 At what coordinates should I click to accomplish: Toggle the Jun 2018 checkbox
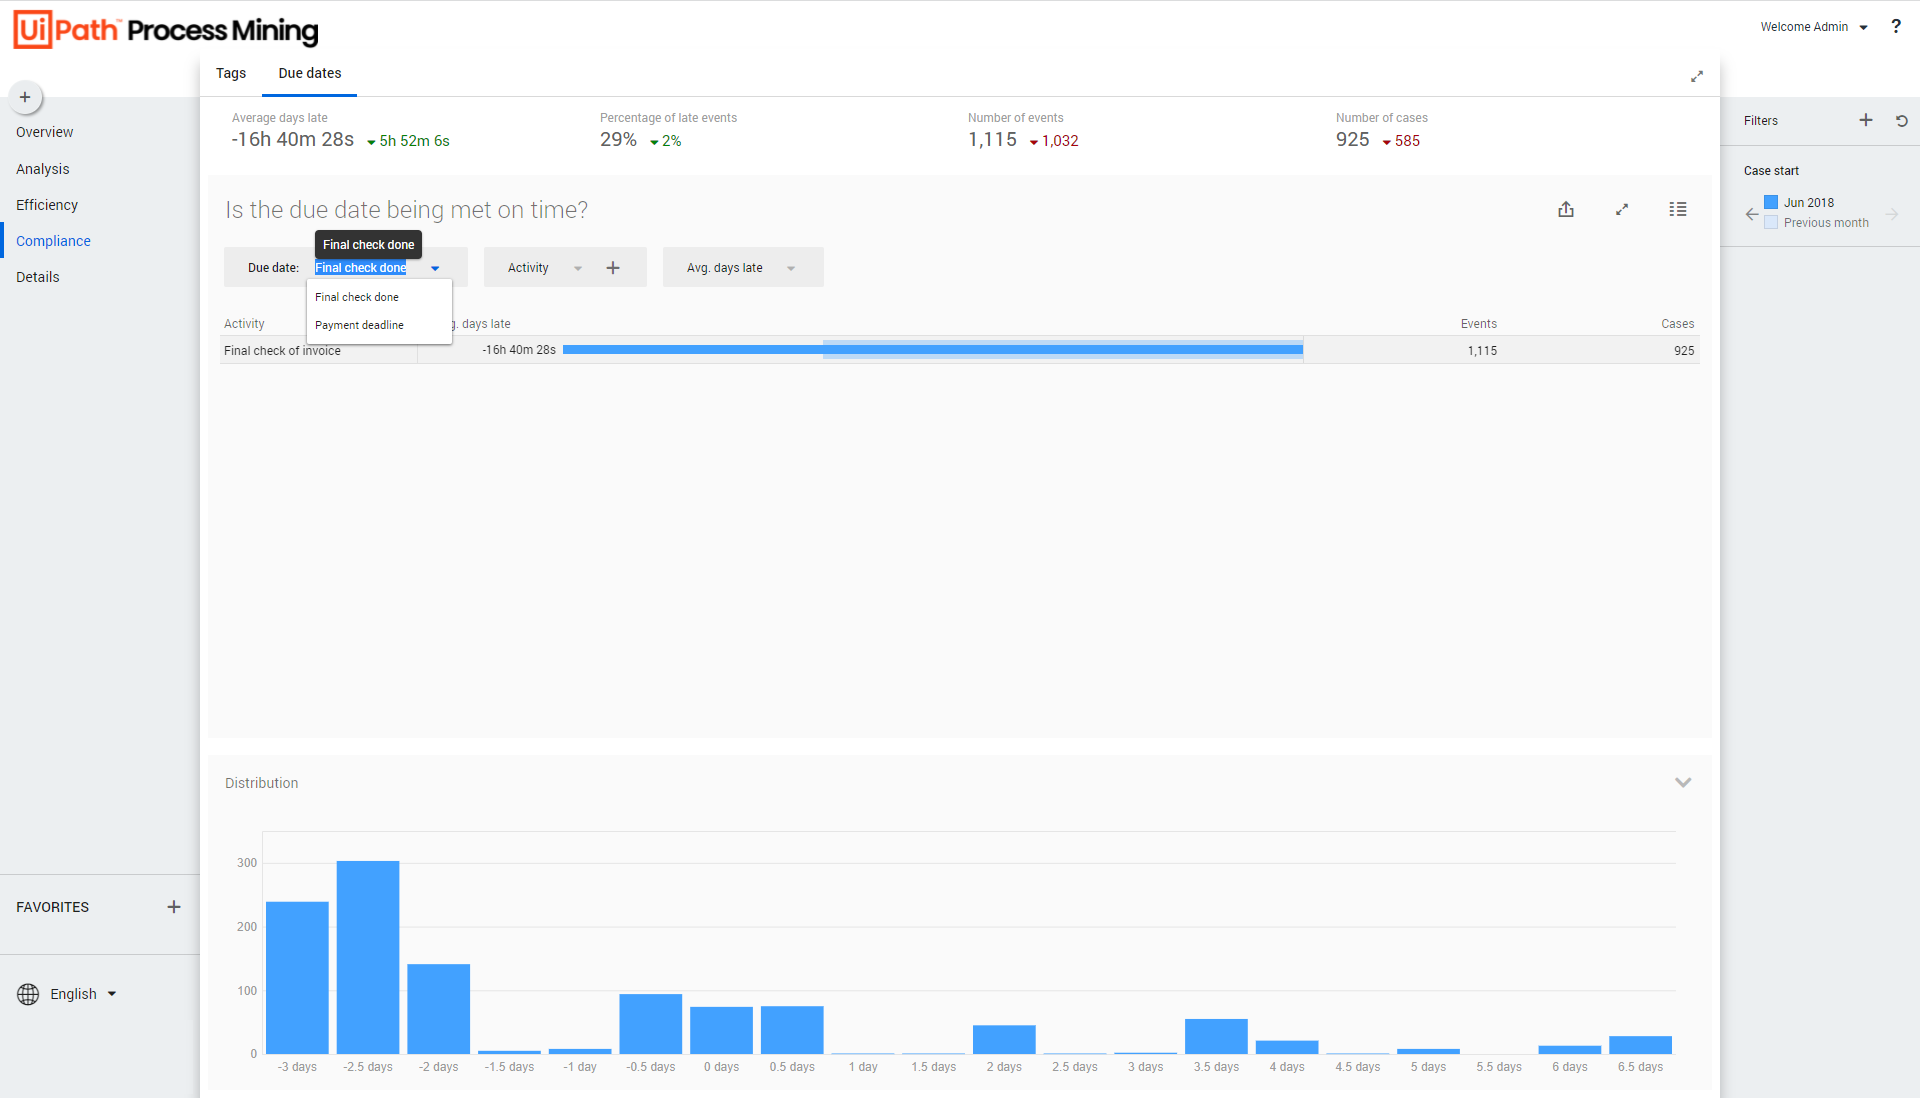[1771, 202]
